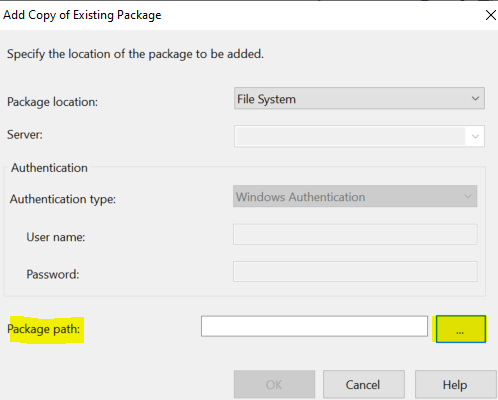
Task: Click the Authentication type chevron arrow
Action: pyautogui.click(x=468, y=196)
